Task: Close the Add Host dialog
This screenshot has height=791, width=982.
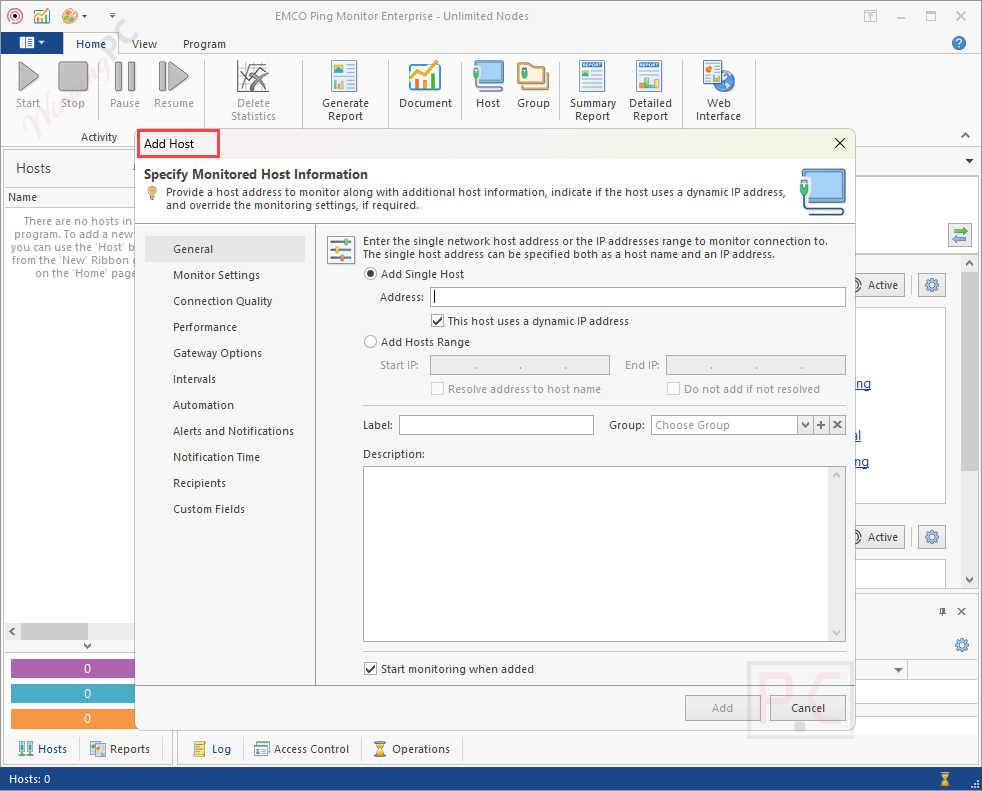Action: click(840, 143)
